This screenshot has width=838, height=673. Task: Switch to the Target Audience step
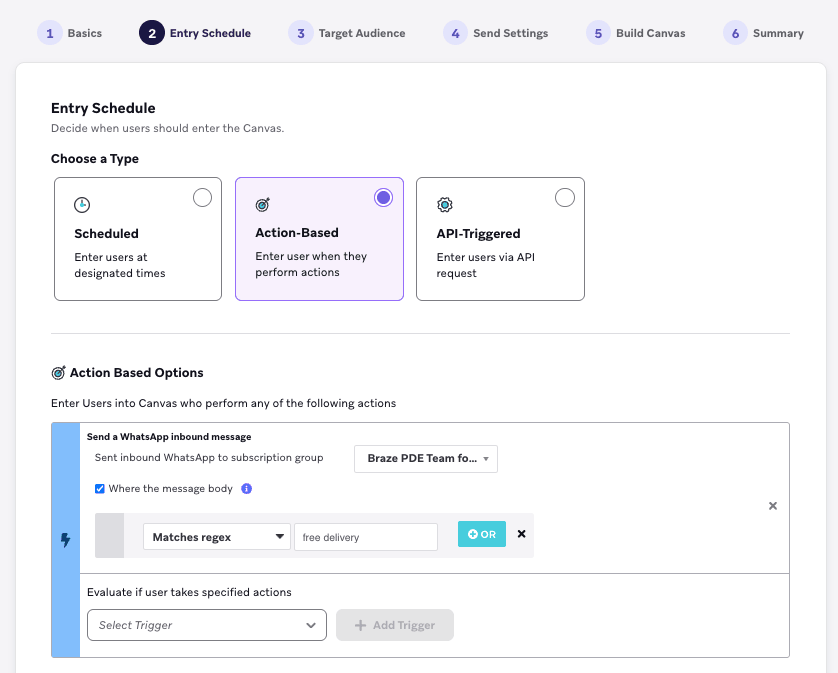click(346, 32)
